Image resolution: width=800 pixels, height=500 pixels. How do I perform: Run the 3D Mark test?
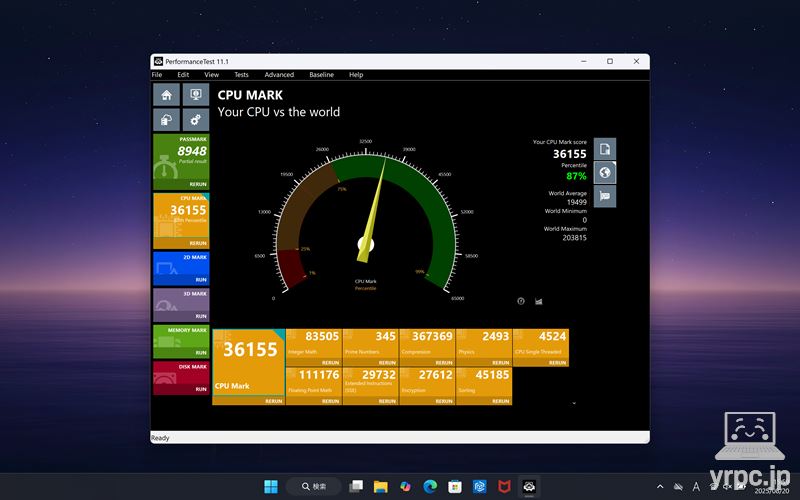(x=201, y=316)
